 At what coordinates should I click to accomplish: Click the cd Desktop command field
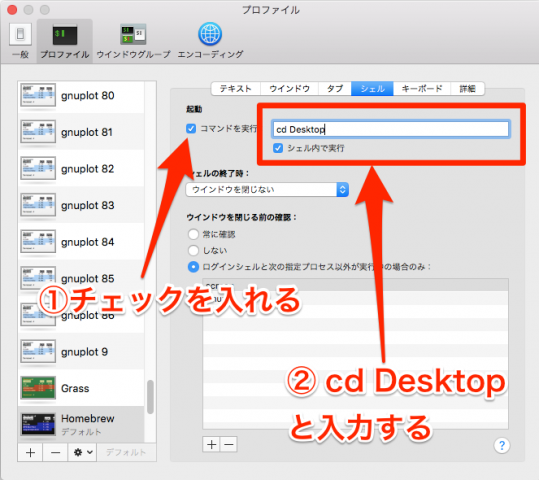[390, 129]
